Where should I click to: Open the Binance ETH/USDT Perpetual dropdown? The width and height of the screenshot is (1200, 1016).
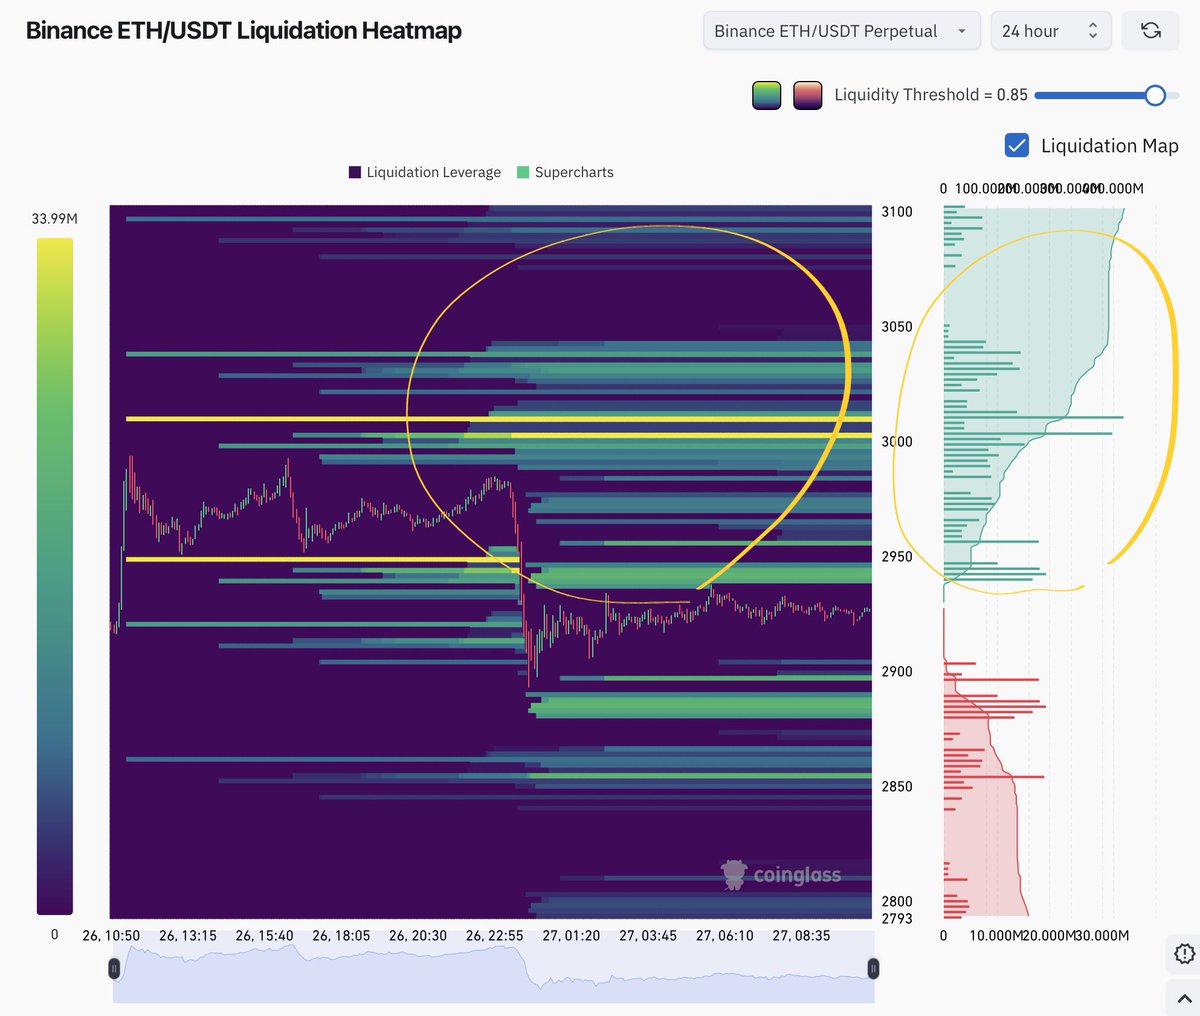pos(841,31)
